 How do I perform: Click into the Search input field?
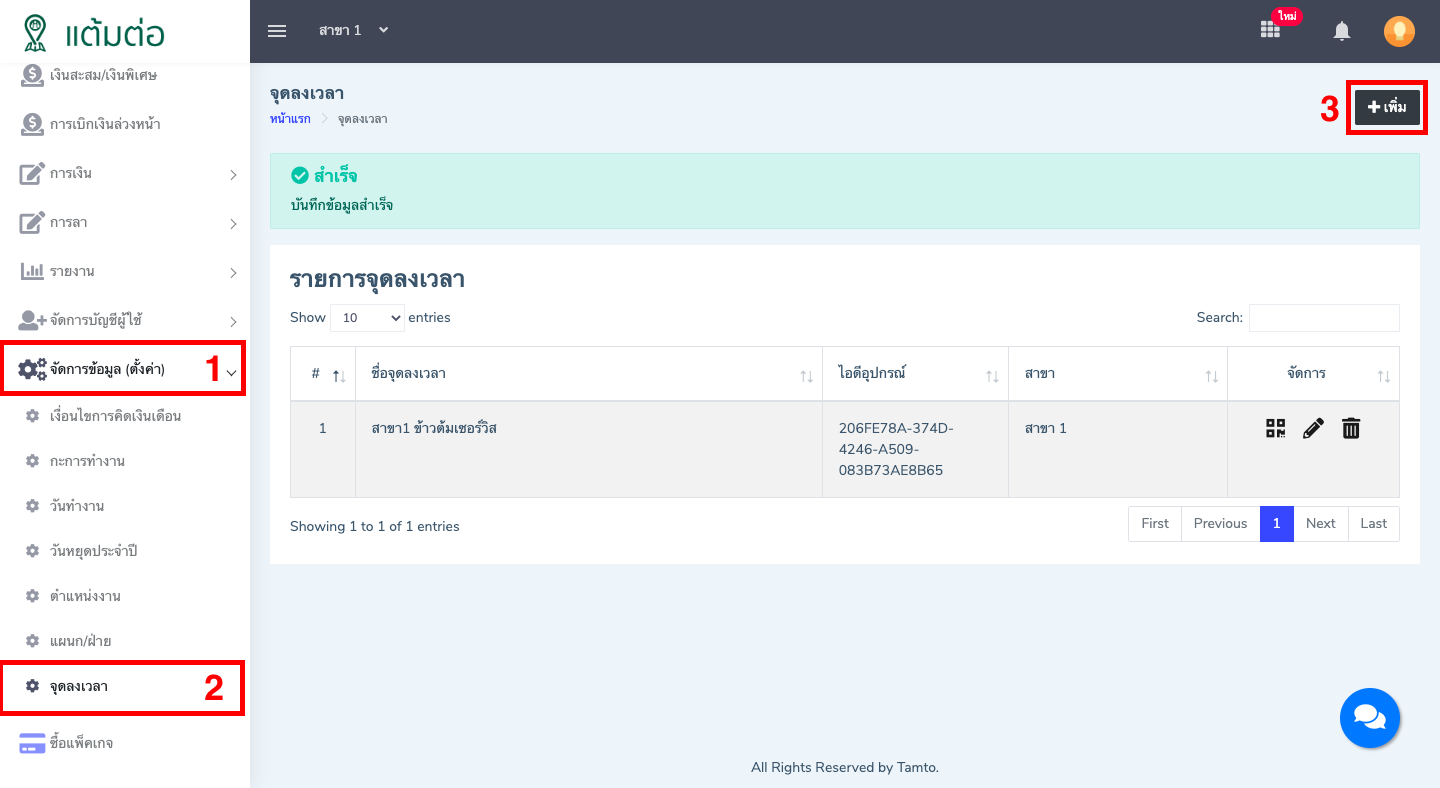pos(1323,318)
